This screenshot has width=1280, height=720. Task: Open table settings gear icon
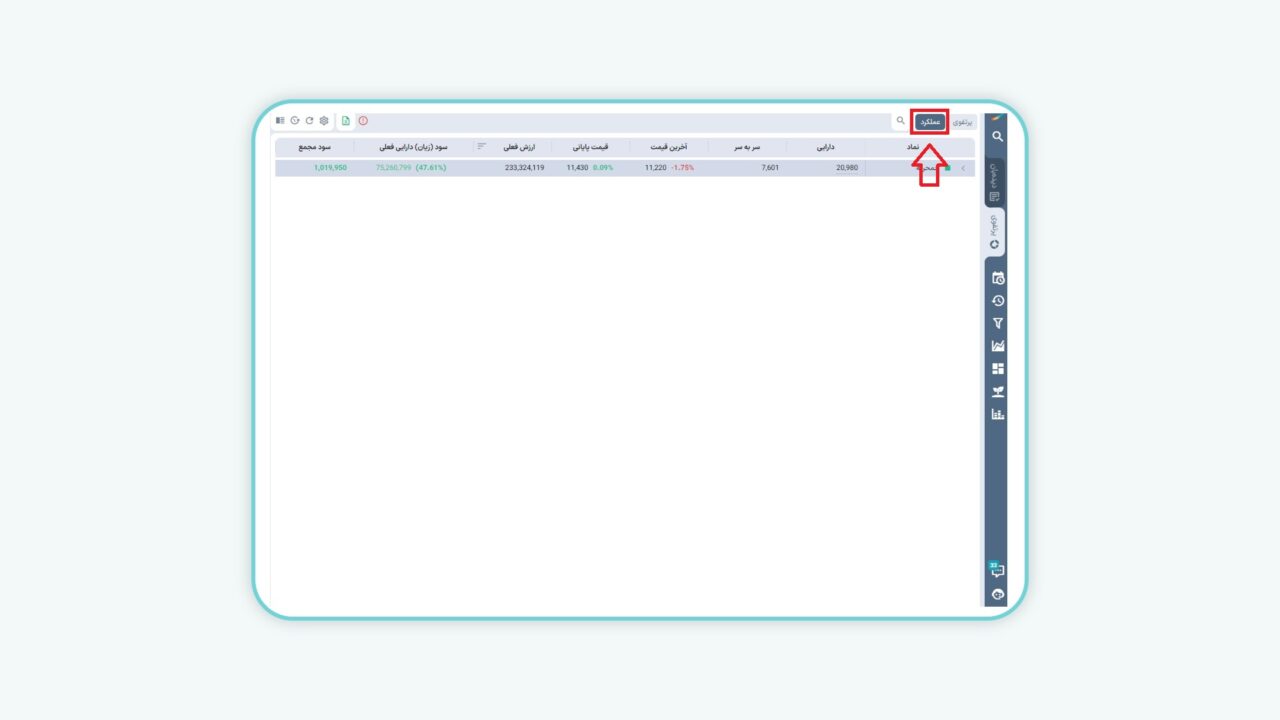[x=324, y=121]
